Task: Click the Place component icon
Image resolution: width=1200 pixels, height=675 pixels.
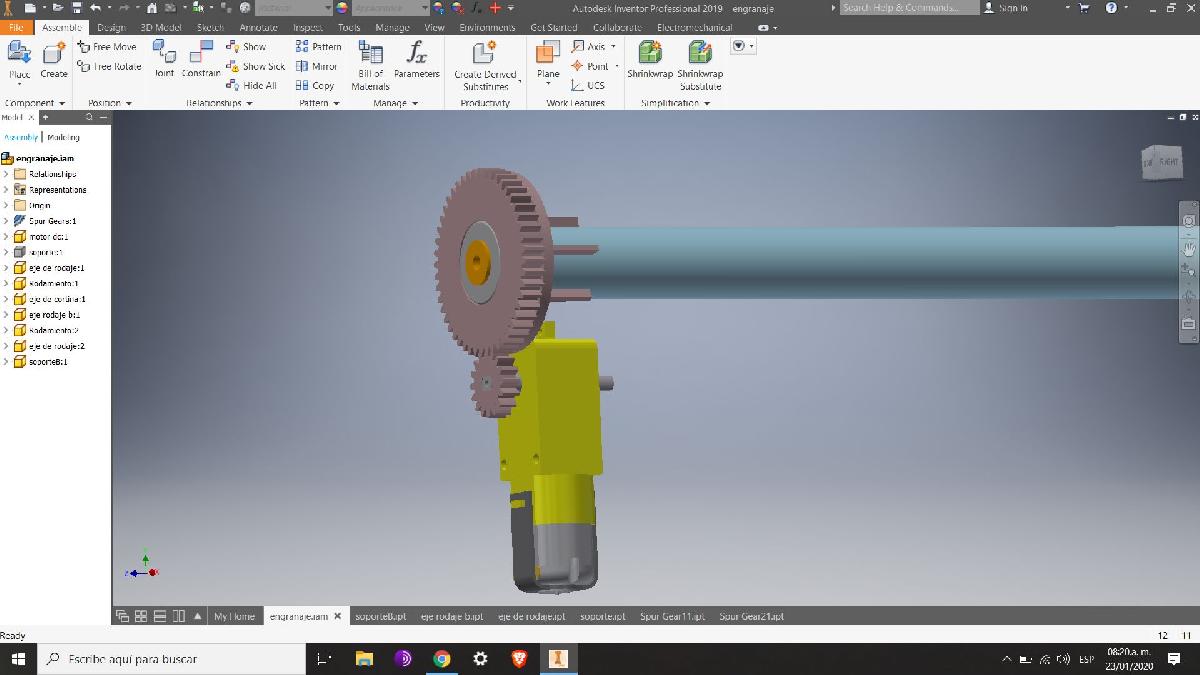Action: click(x=20, y=60)
